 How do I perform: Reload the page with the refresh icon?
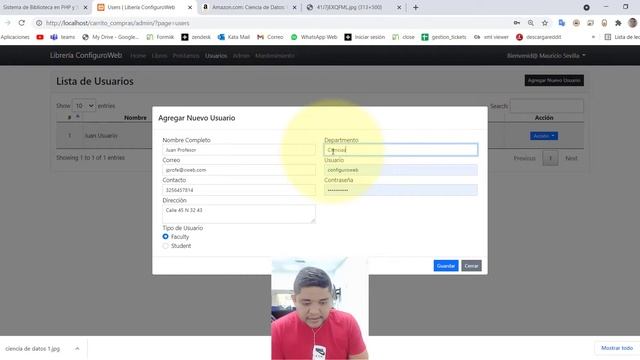(x=22, y=23)
